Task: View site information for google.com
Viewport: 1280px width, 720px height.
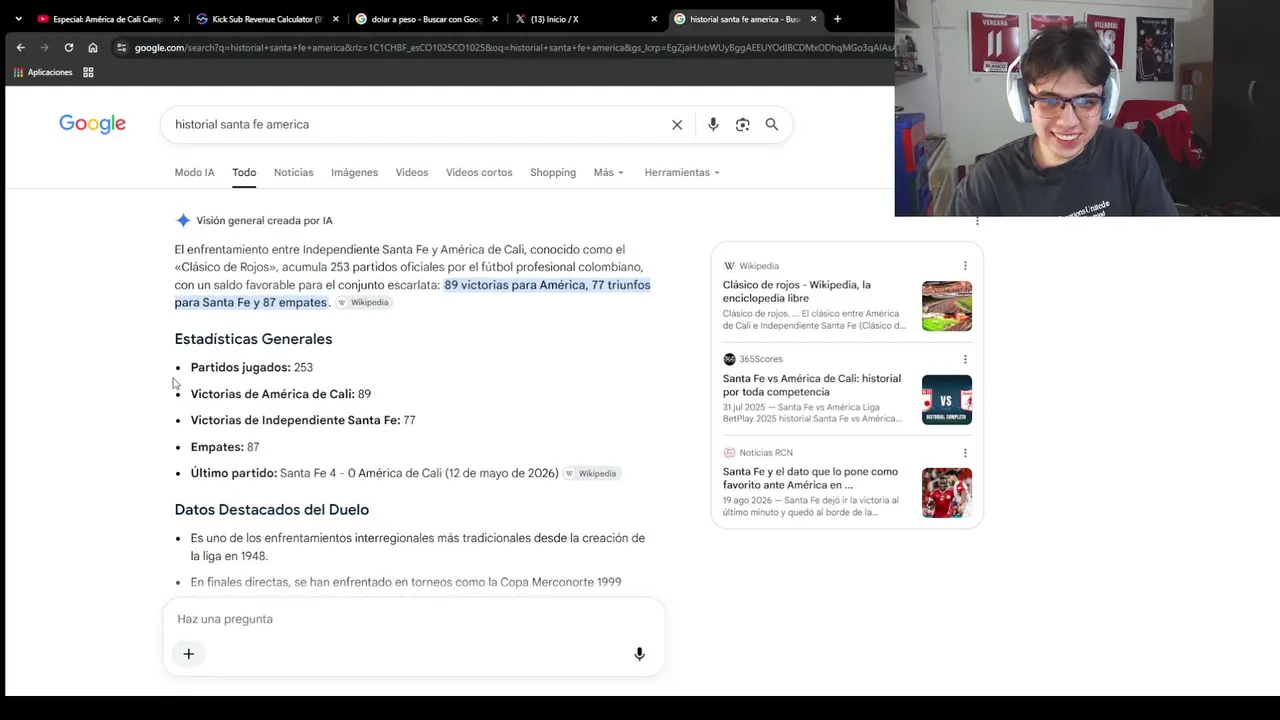Action: (121, 47)
